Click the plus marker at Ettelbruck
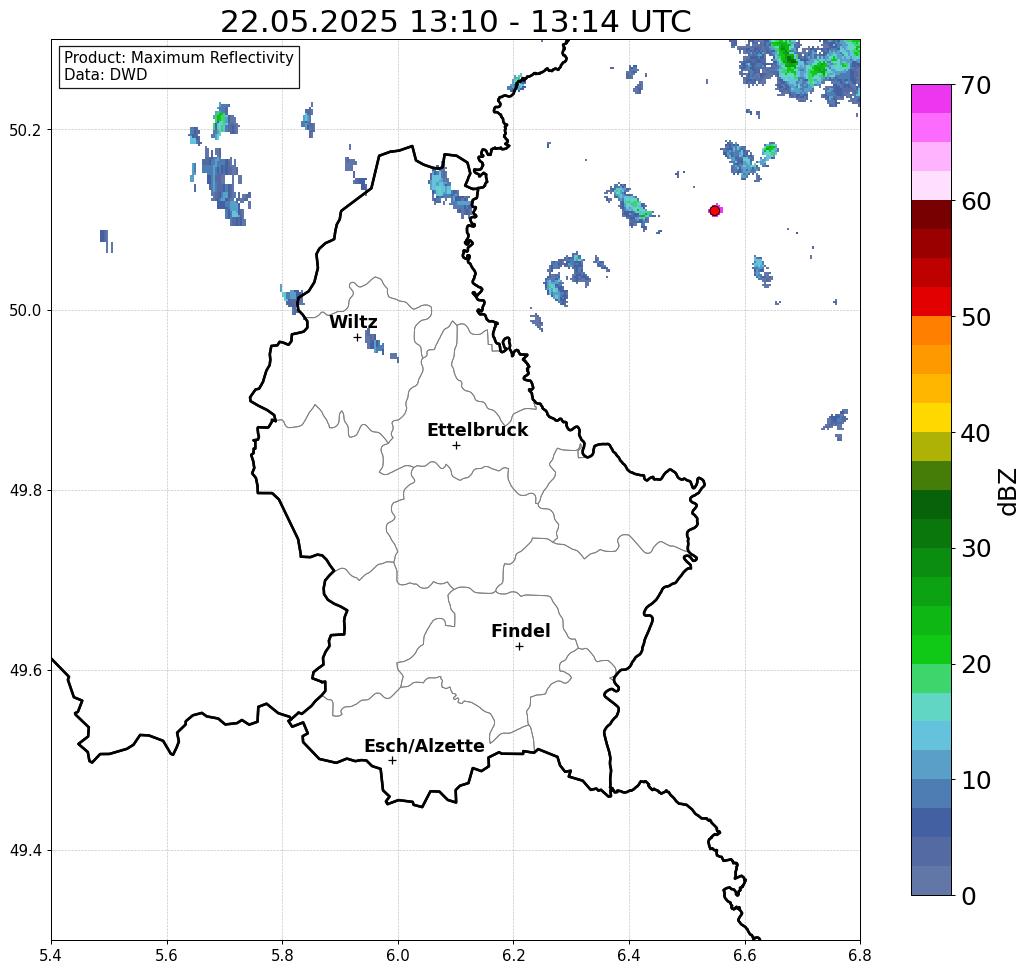 457,445
